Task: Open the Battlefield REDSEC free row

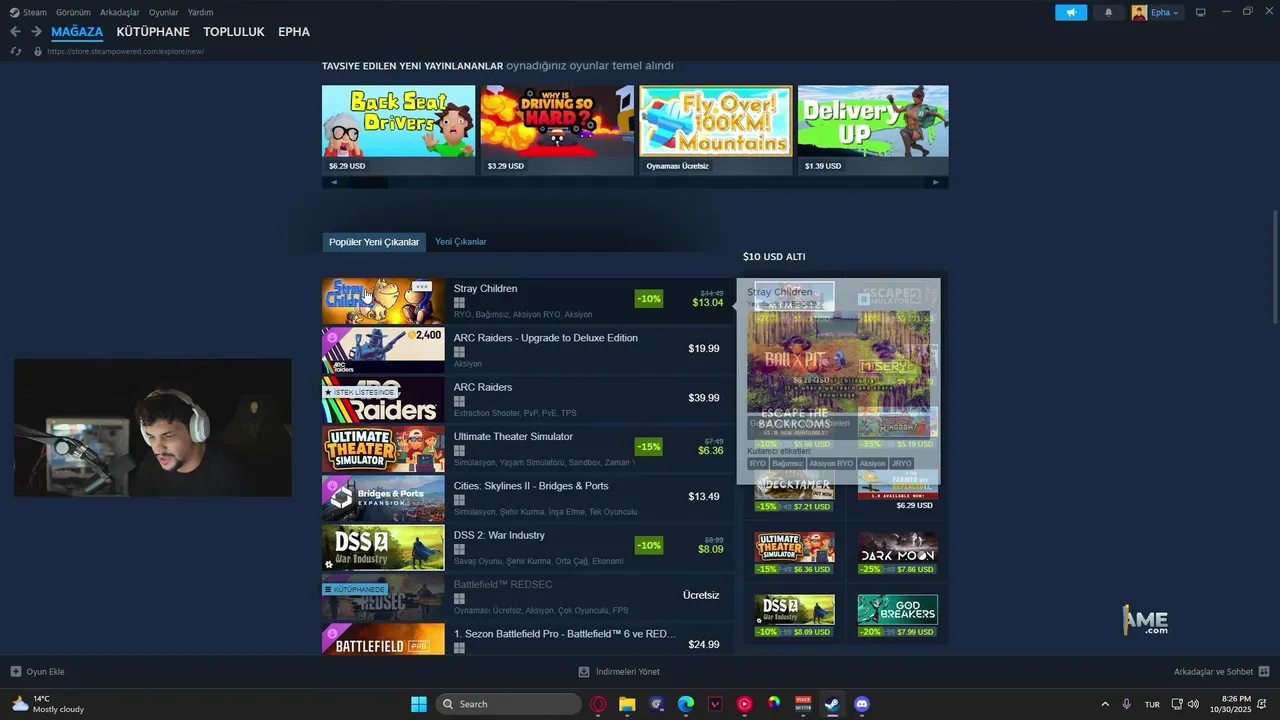Action: (x=527, y=596)
